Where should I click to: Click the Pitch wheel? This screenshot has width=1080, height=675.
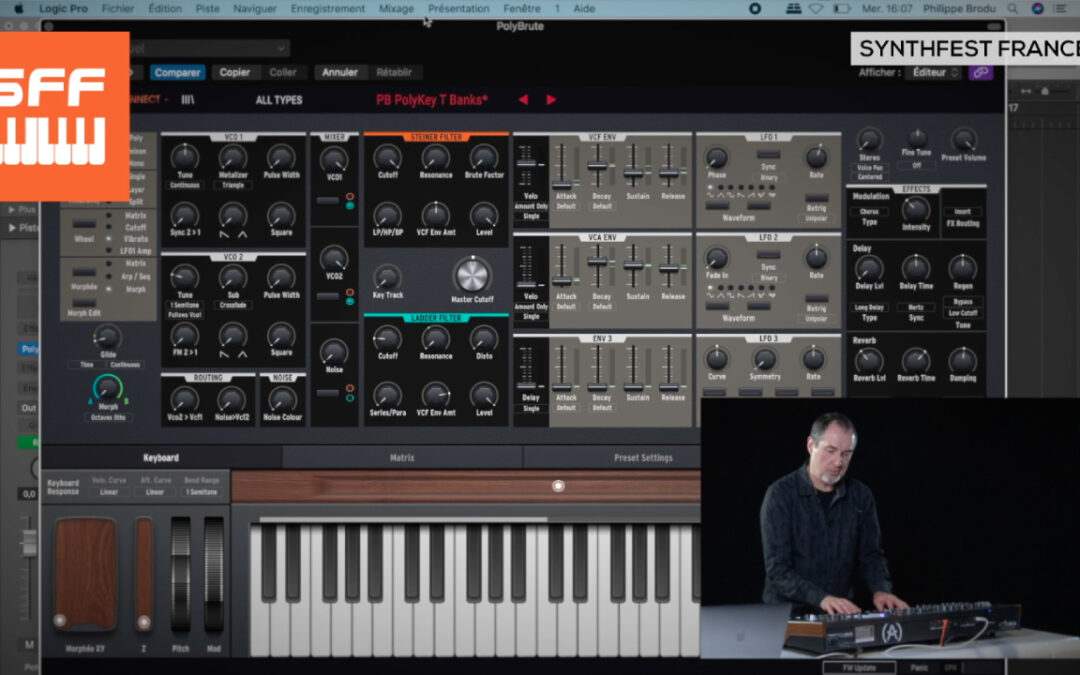(180, 574)
